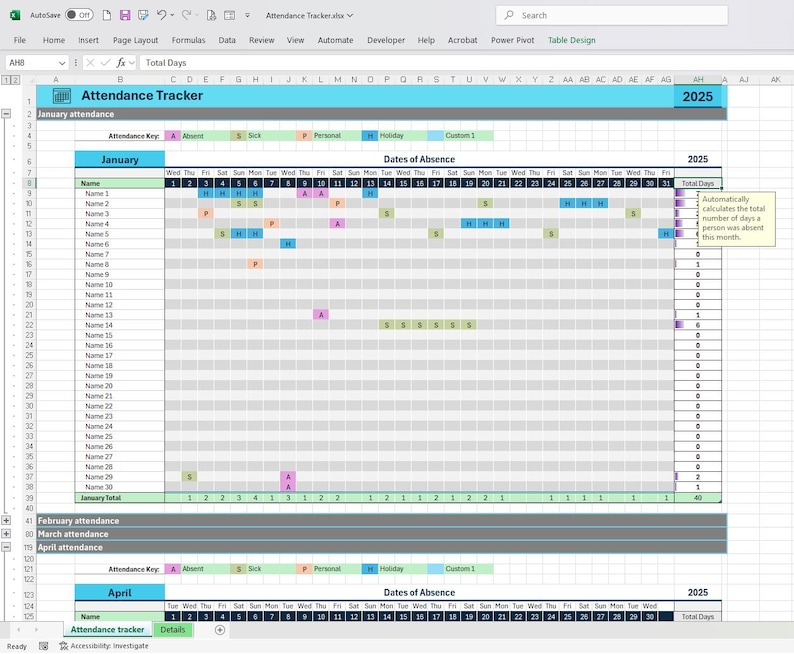Open the Automate tab
This screenshot has width=794, height=654.
335,40
